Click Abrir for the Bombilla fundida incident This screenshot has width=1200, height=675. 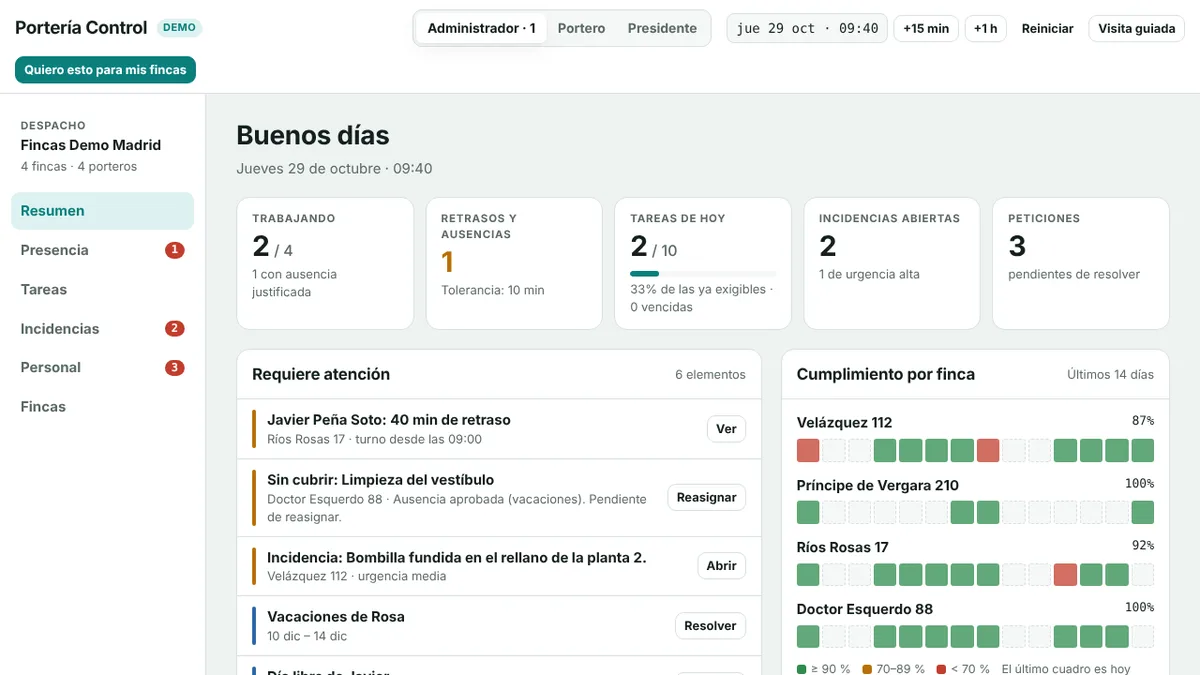[721, 566]
